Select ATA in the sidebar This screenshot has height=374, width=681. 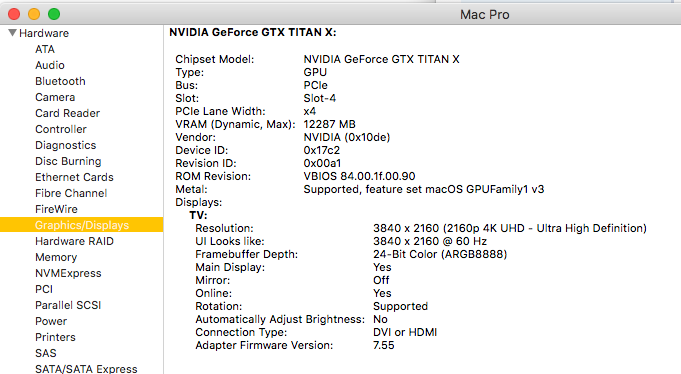pos(45,49)
